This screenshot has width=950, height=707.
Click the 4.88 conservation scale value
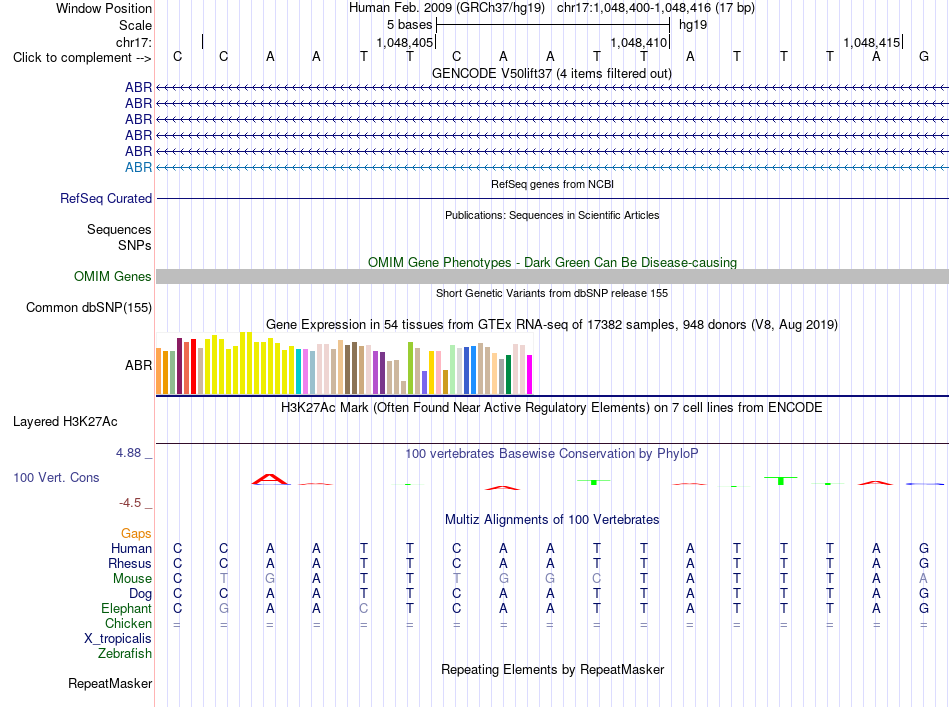tap(128, 453)
